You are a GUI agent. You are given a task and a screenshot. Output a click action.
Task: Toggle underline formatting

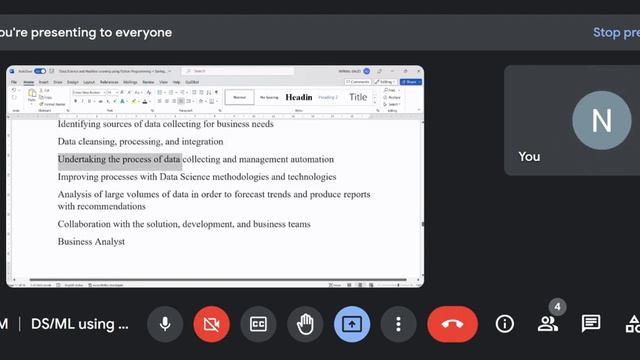click(89, 101)
